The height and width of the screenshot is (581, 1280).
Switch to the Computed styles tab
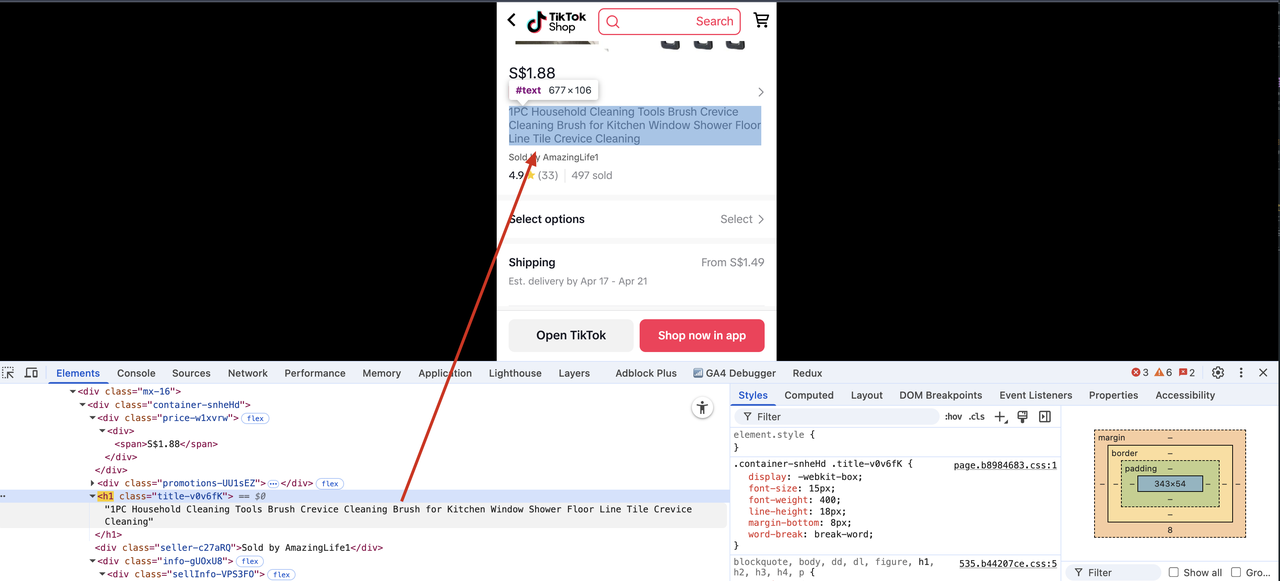point(809,395)
